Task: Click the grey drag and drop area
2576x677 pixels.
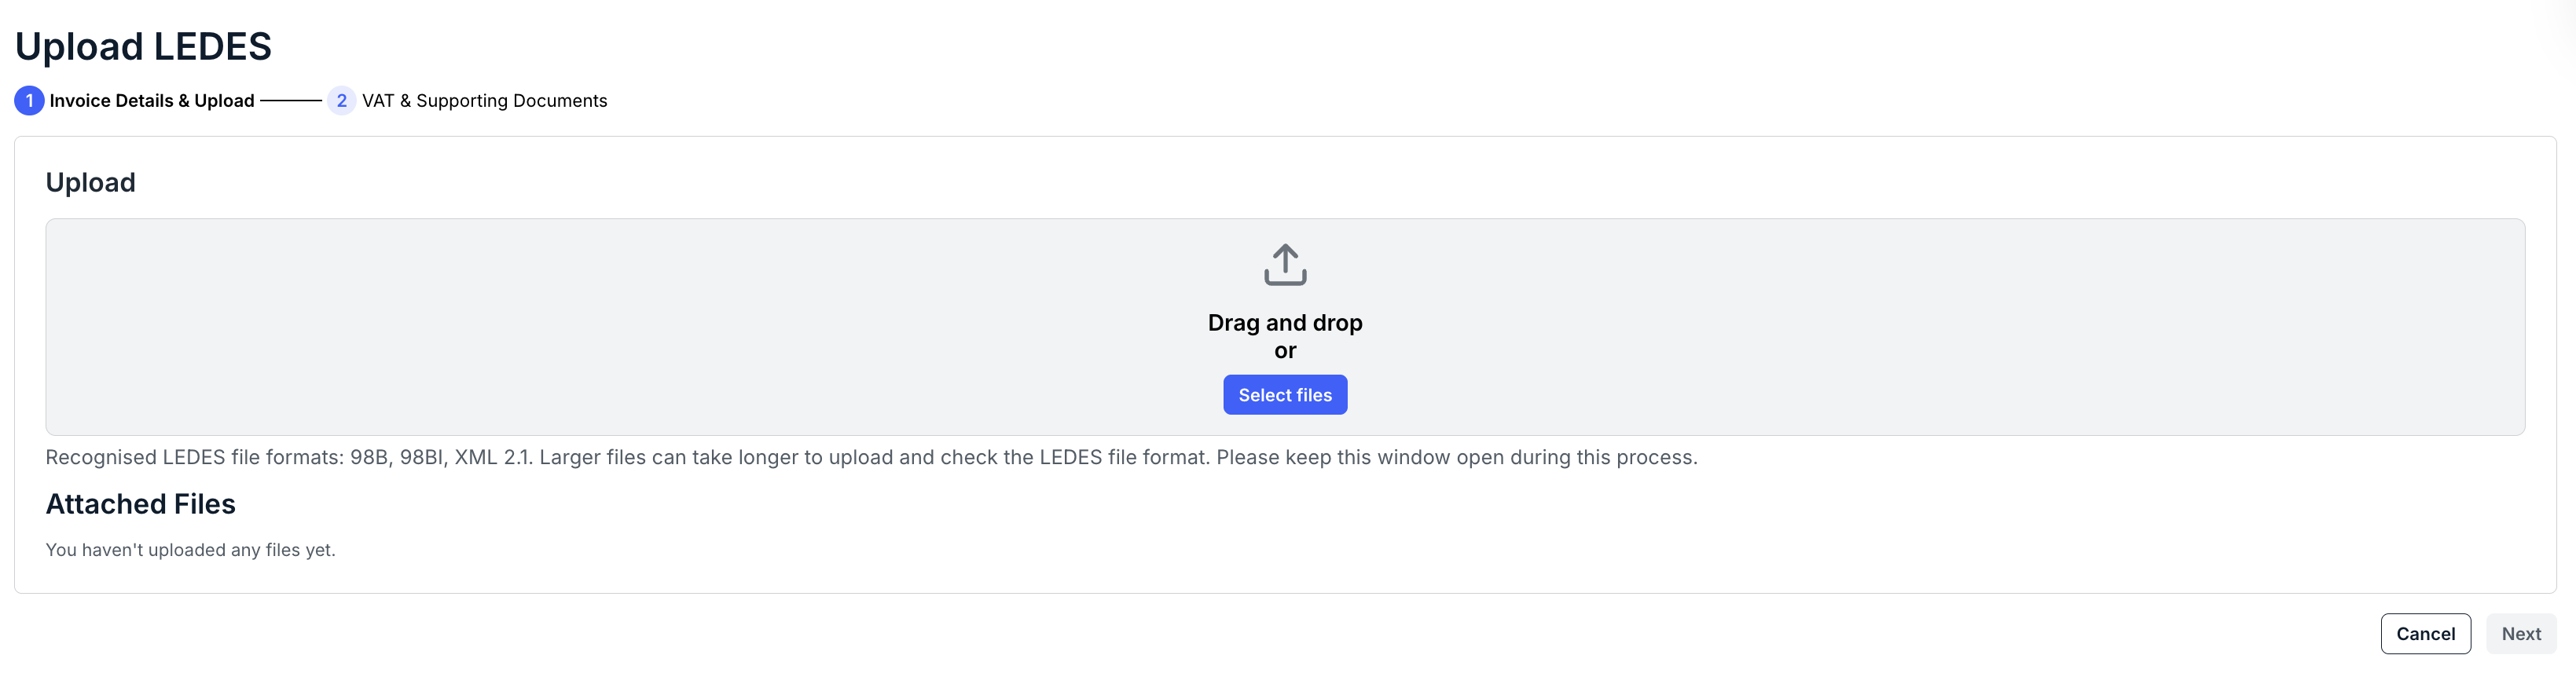Action: click(1285, 327)
